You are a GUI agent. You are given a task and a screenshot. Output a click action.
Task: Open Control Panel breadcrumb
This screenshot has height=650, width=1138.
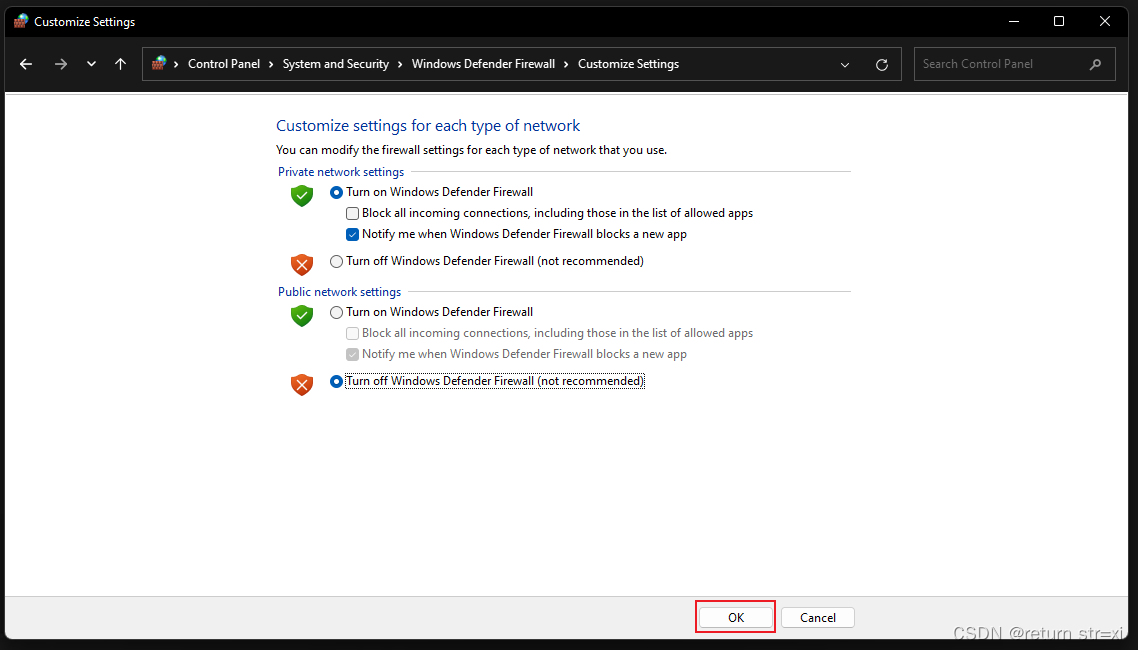point(224,64)
